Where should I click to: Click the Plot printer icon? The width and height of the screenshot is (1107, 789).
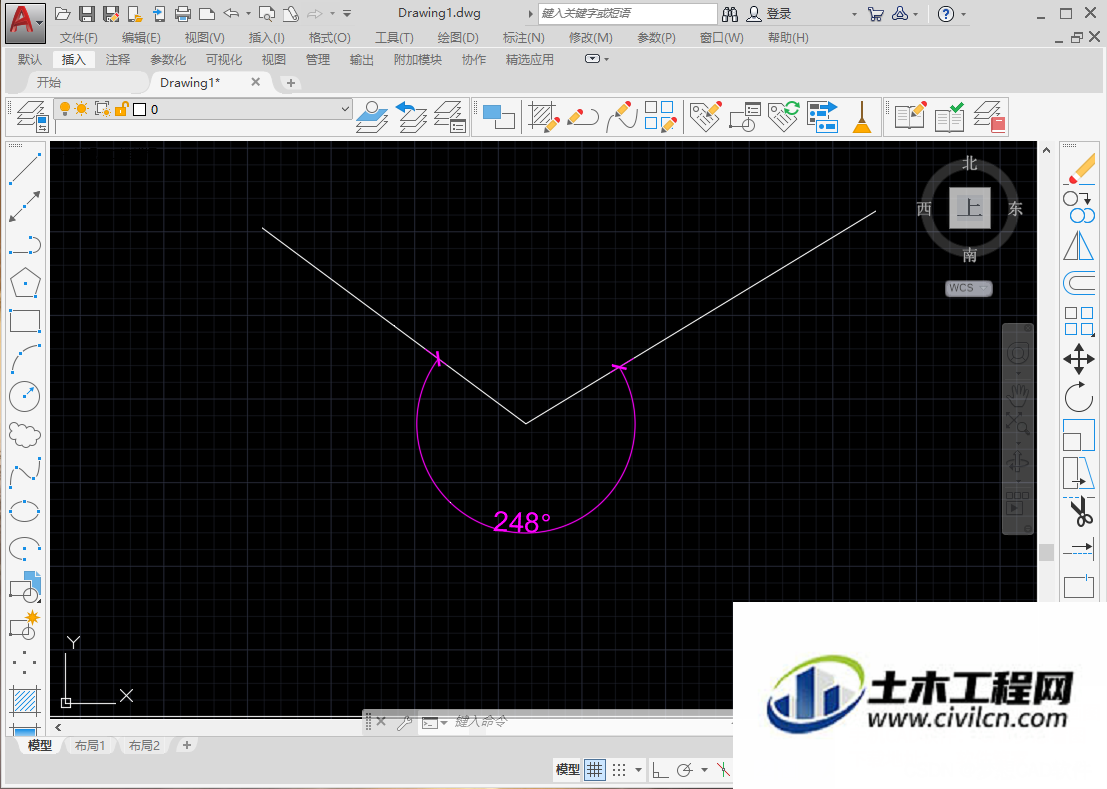click(183, 13)
